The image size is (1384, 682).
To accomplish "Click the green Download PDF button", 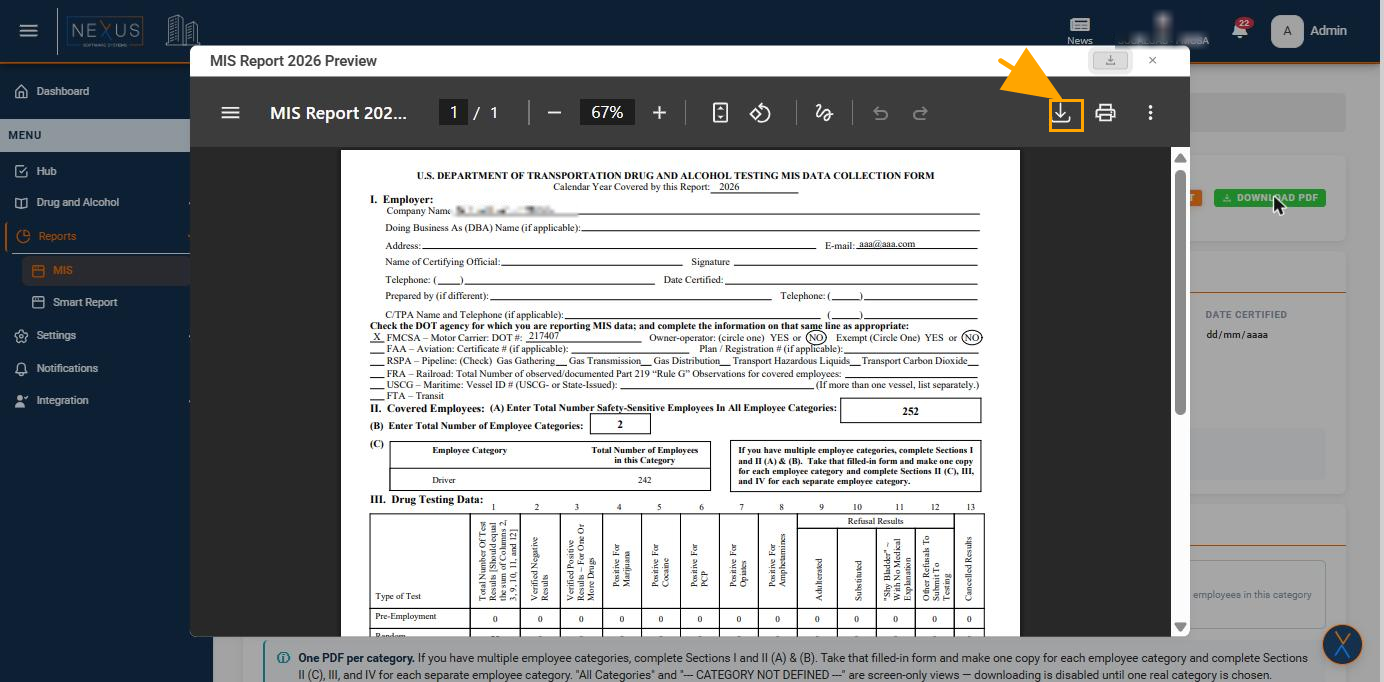I will [1269, 198].
